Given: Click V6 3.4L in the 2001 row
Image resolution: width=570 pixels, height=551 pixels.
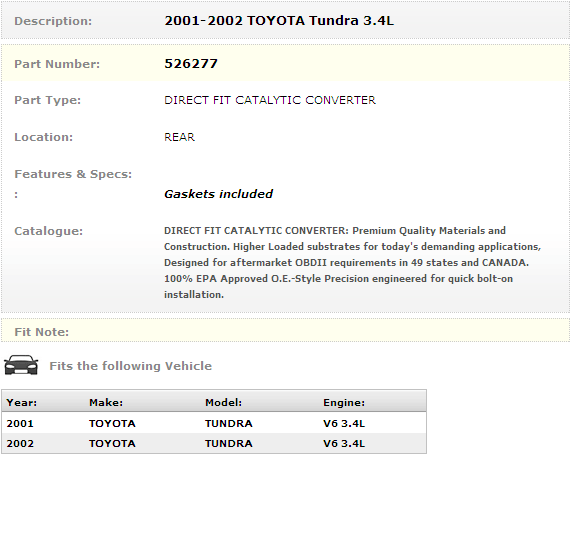Looking at the screenshot, I should click(344, 423).
